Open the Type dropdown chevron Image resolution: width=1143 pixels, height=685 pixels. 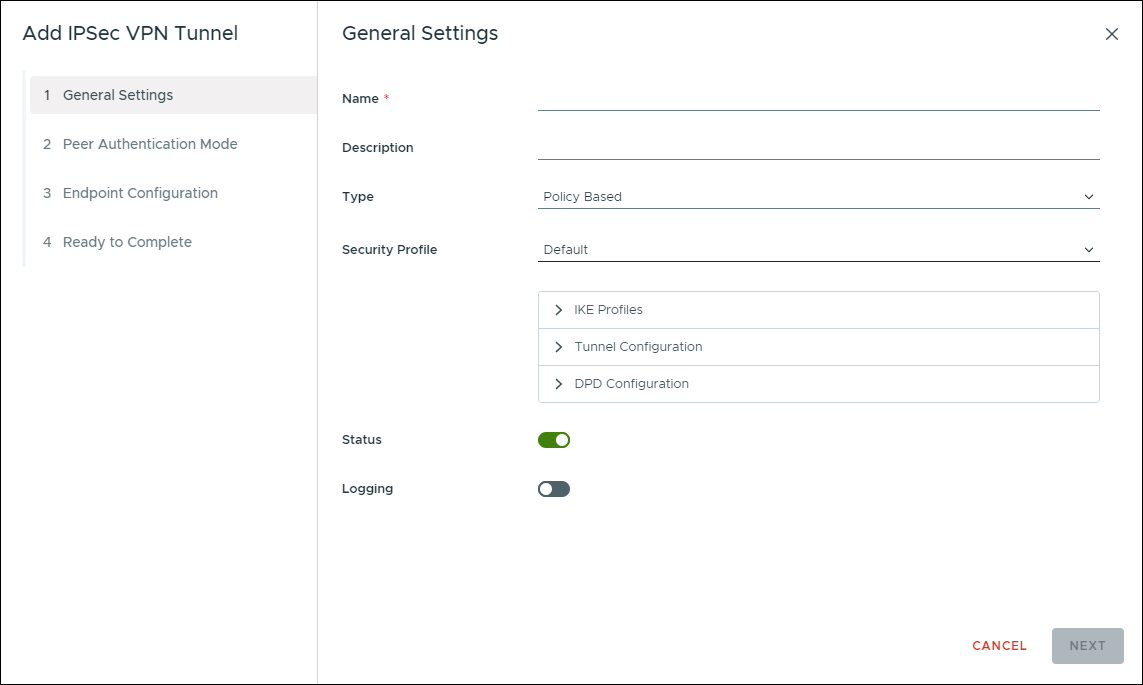(1090, 196)
